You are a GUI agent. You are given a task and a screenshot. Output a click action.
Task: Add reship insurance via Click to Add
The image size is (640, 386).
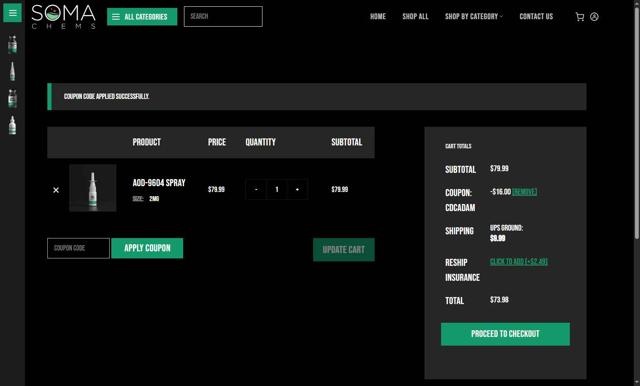(518, 262)
